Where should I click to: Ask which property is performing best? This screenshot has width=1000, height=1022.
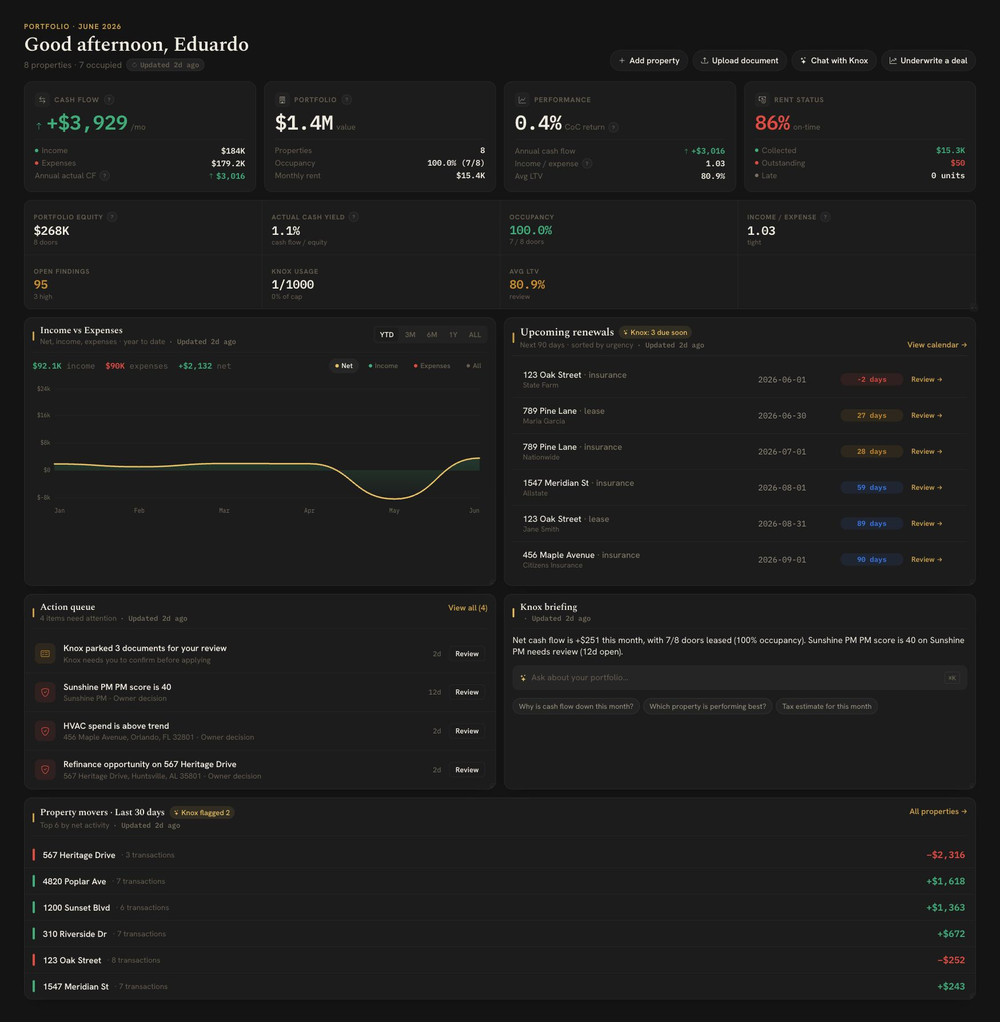tap(707, 707)
